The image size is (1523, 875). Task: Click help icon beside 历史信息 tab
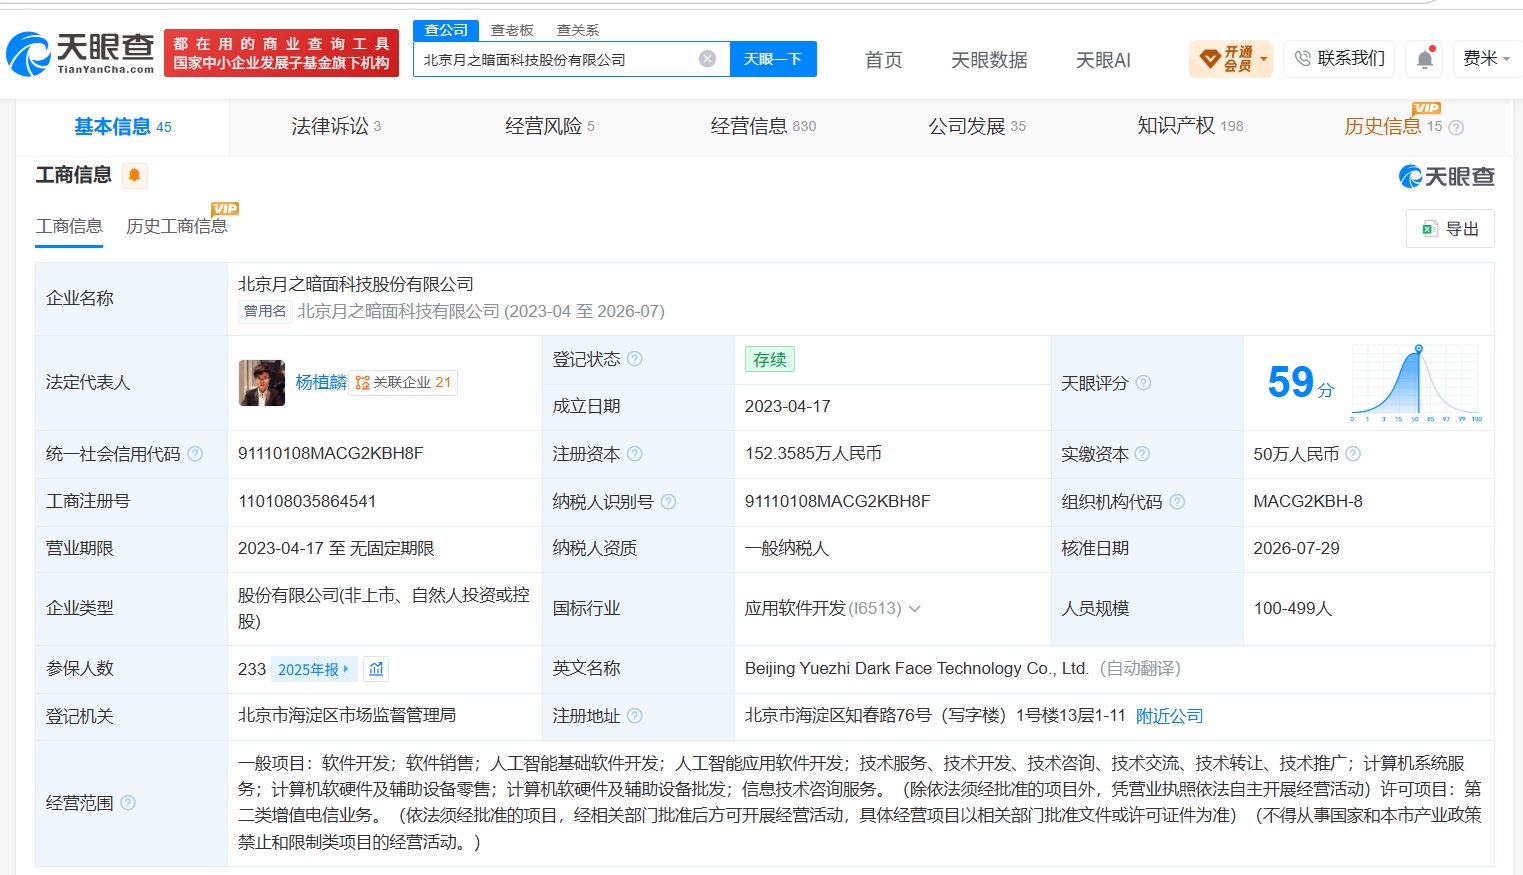1456,127
